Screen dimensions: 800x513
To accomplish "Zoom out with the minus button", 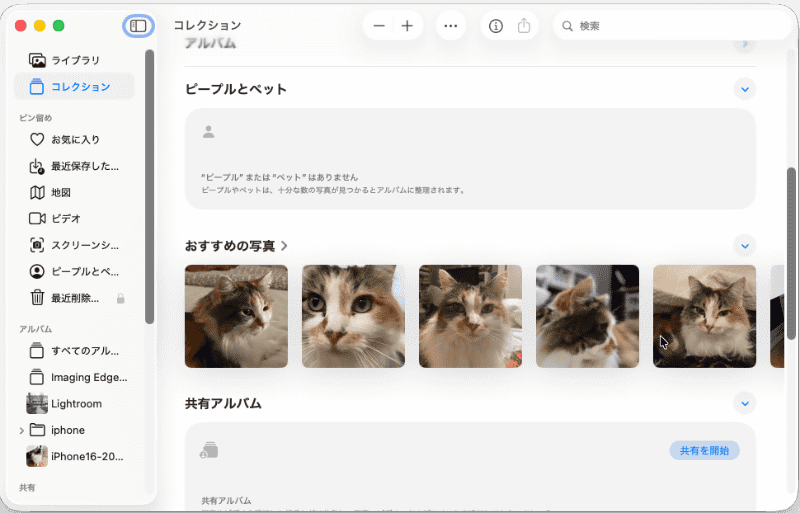I will coord(379,26).
